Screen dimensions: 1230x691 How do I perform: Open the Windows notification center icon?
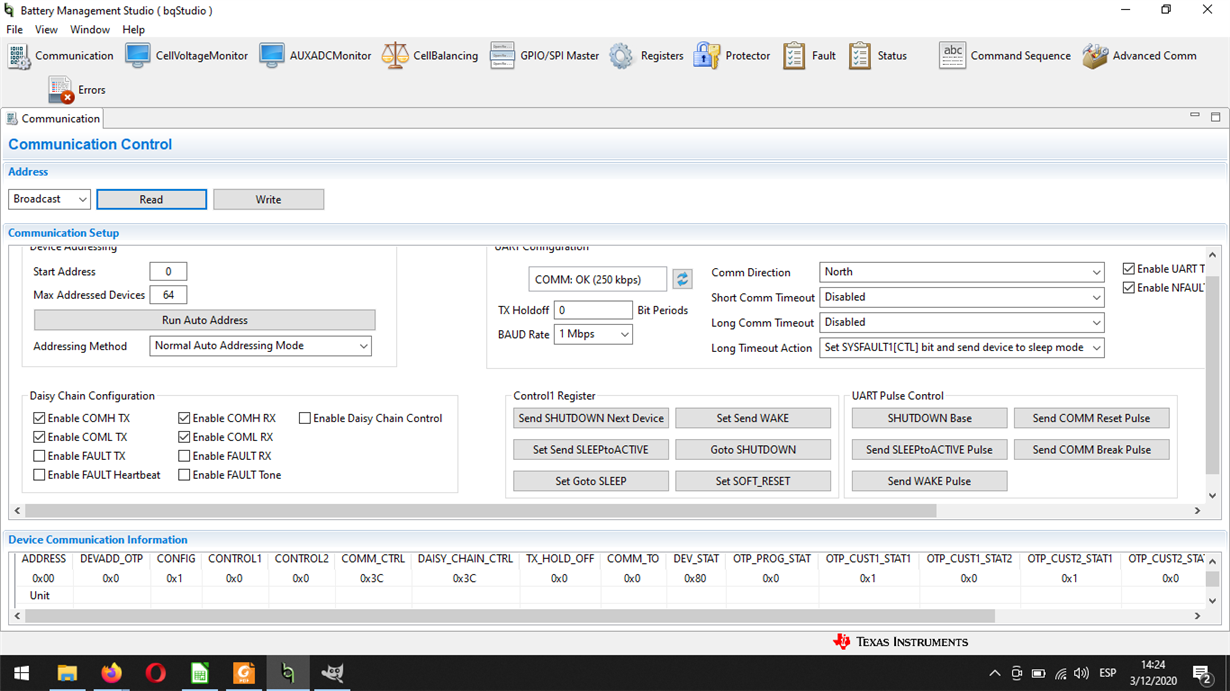coord(1202,673)
